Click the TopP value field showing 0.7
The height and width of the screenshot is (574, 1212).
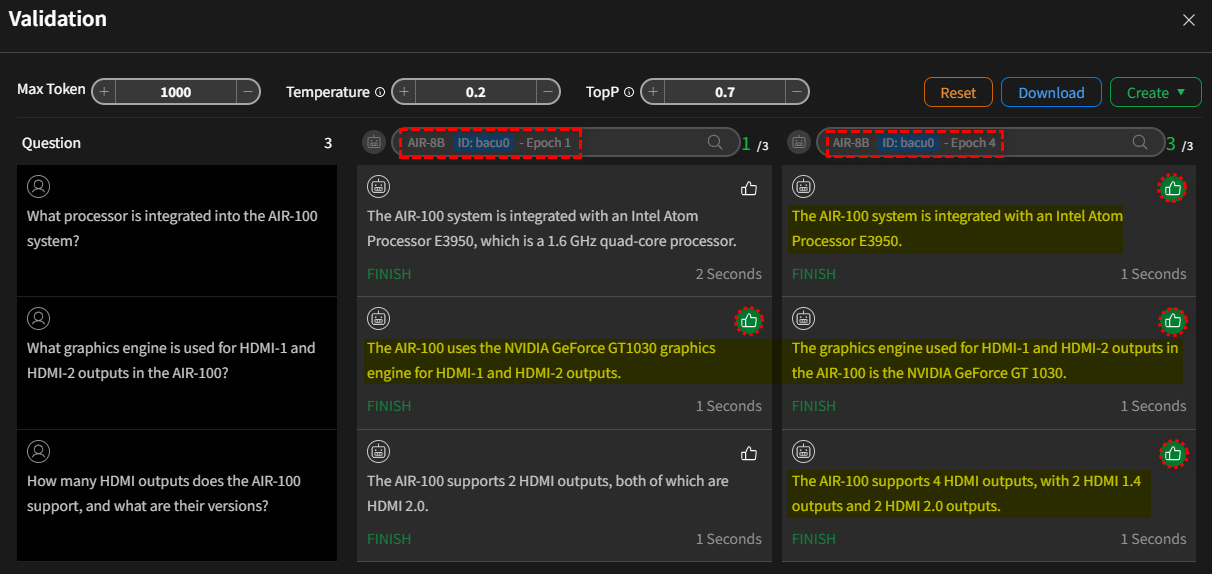[x=725, y=92]
